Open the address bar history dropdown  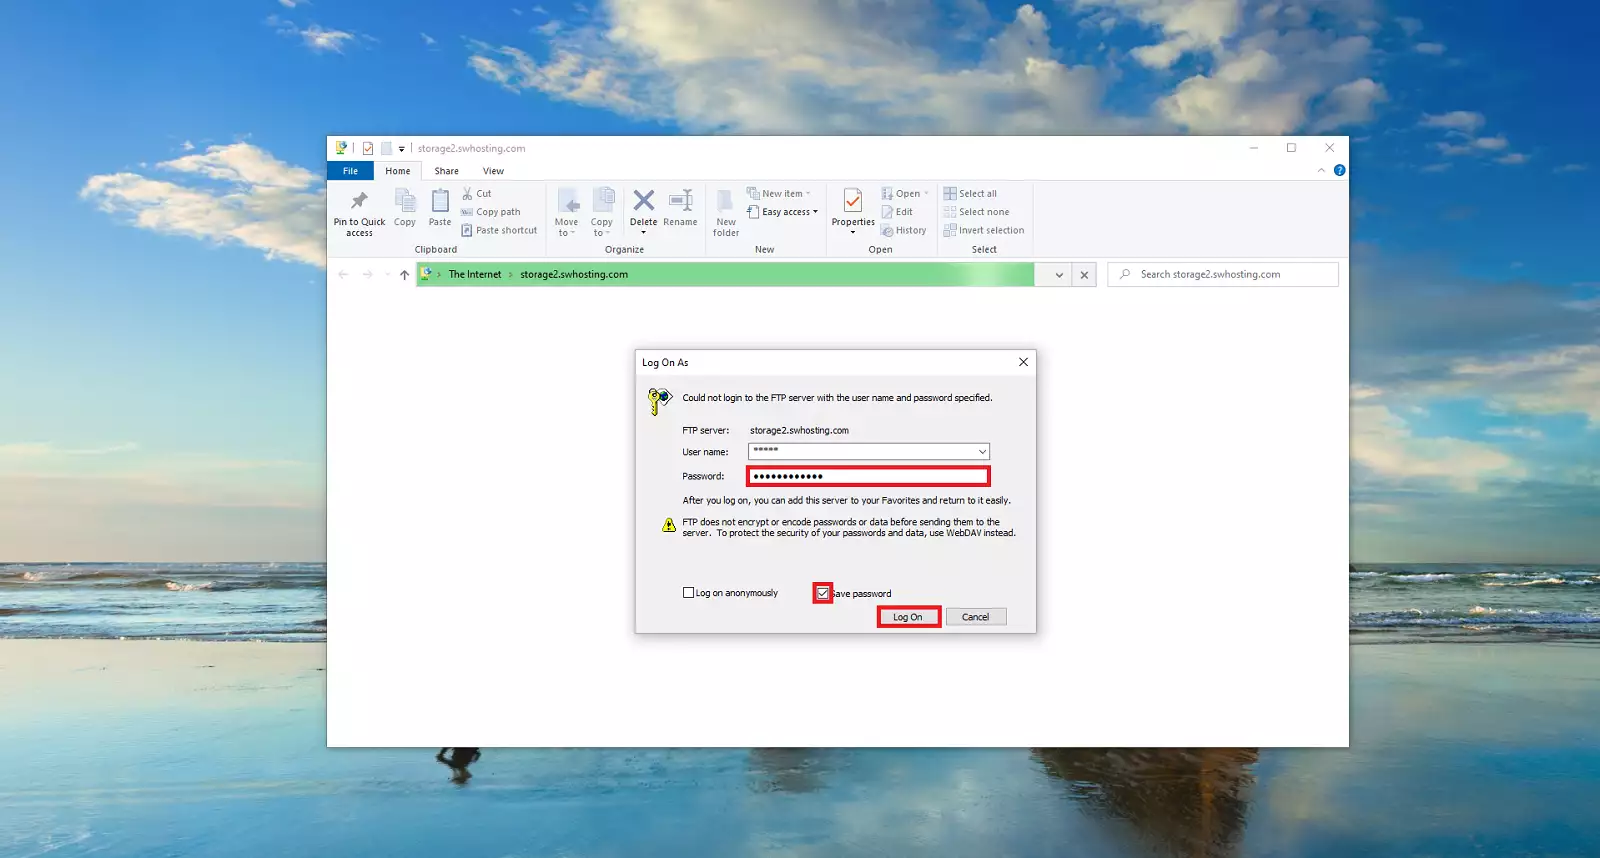pos(1059,275)
